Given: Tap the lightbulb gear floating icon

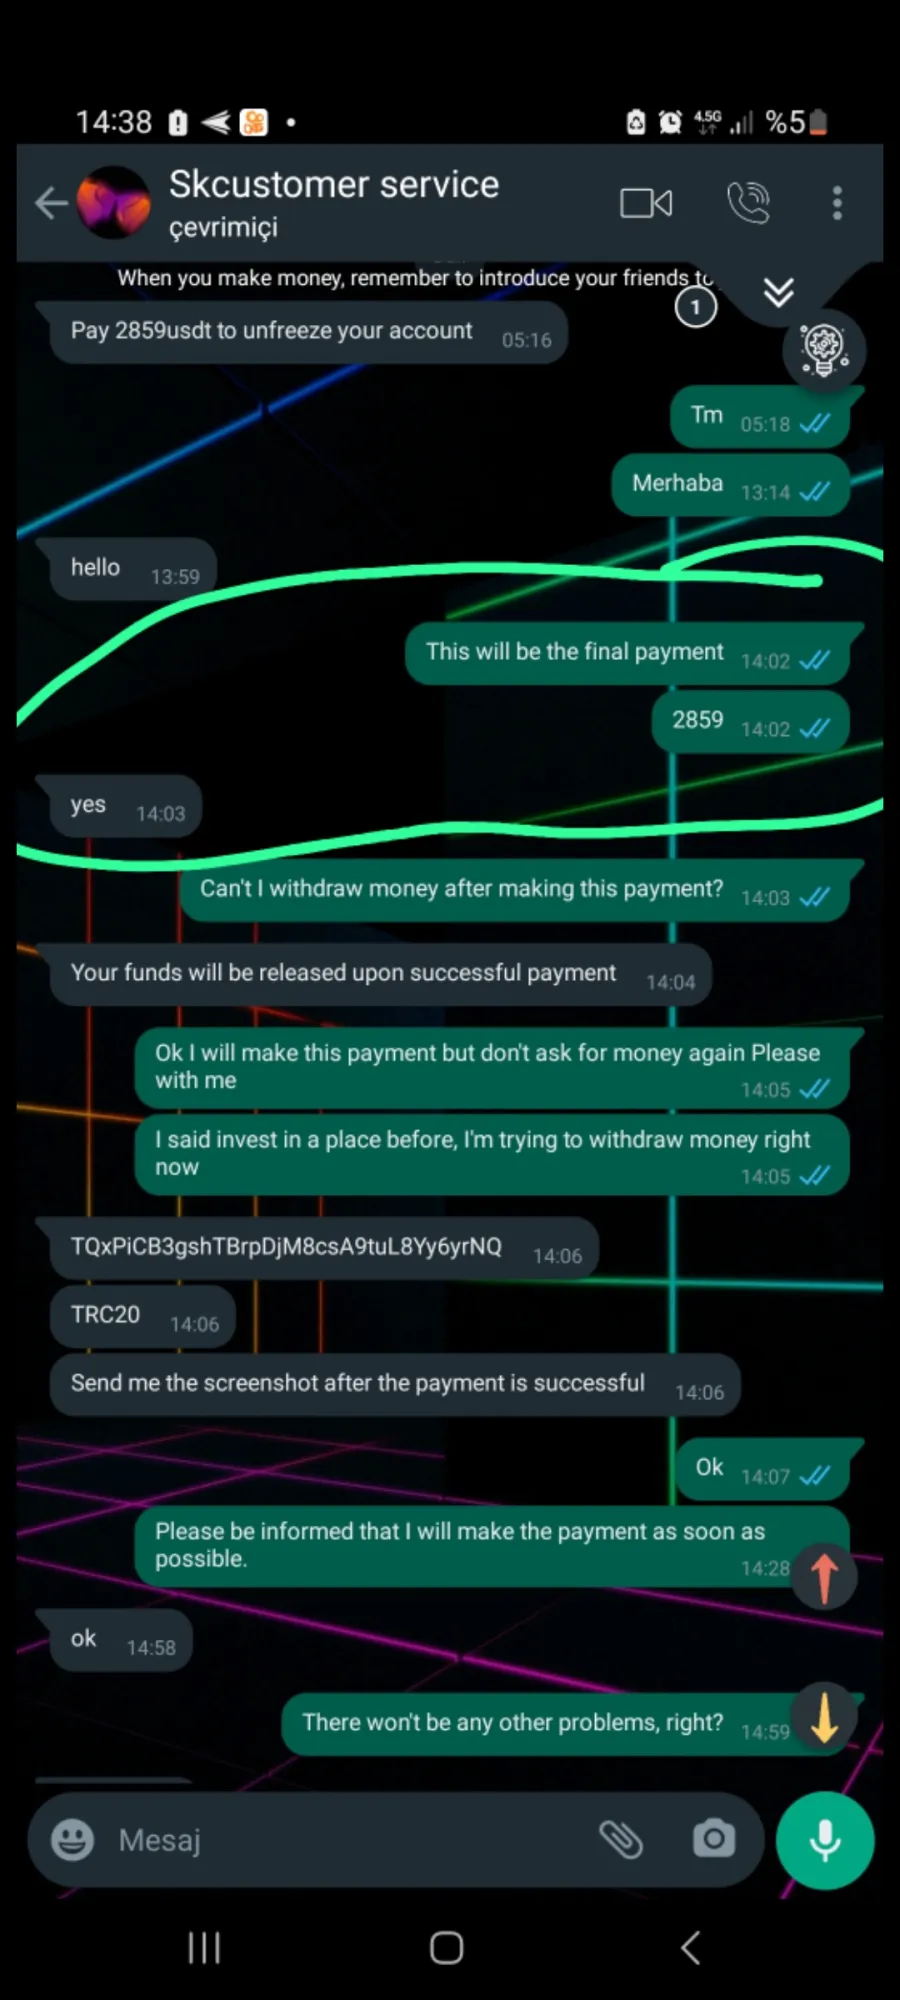Looking at the screenshot, I should (824, 350).
